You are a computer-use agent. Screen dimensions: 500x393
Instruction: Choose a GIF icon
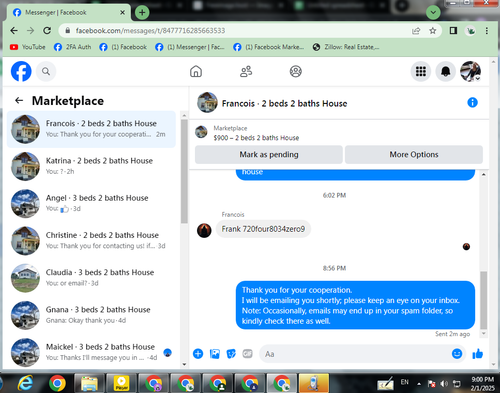pyautogui.click(x=247, y=353)
